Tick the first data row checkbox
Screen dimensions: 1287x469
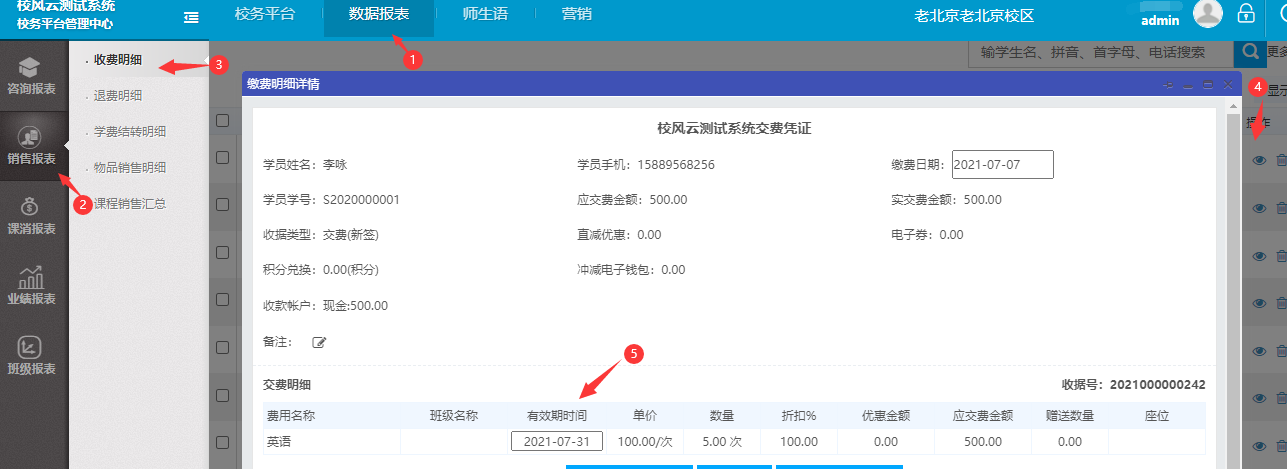[223, 158]
